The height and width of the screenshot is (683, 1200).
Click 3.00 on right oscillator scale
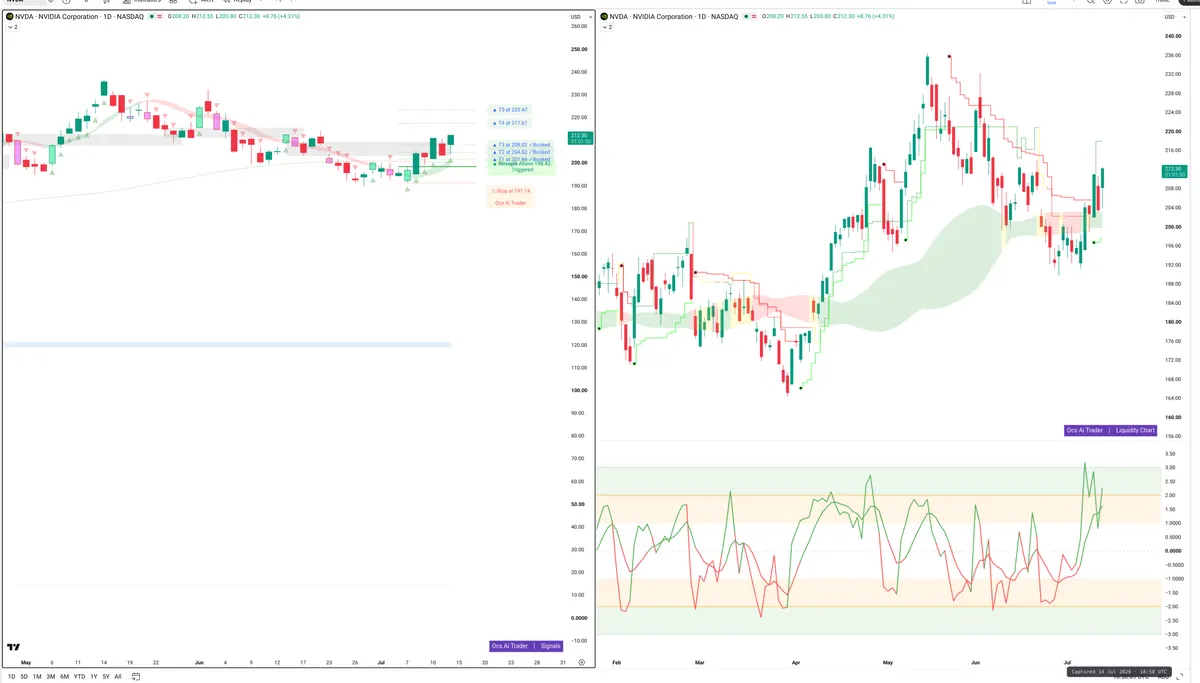click(1170, 468)
